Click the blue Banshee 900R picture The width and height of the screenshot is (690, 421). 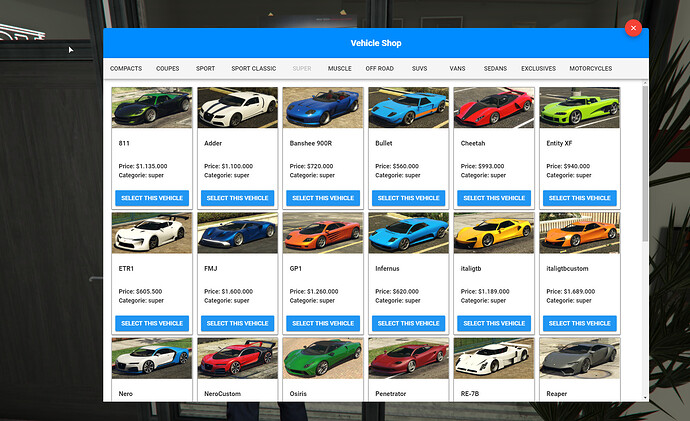pos(323,108)
